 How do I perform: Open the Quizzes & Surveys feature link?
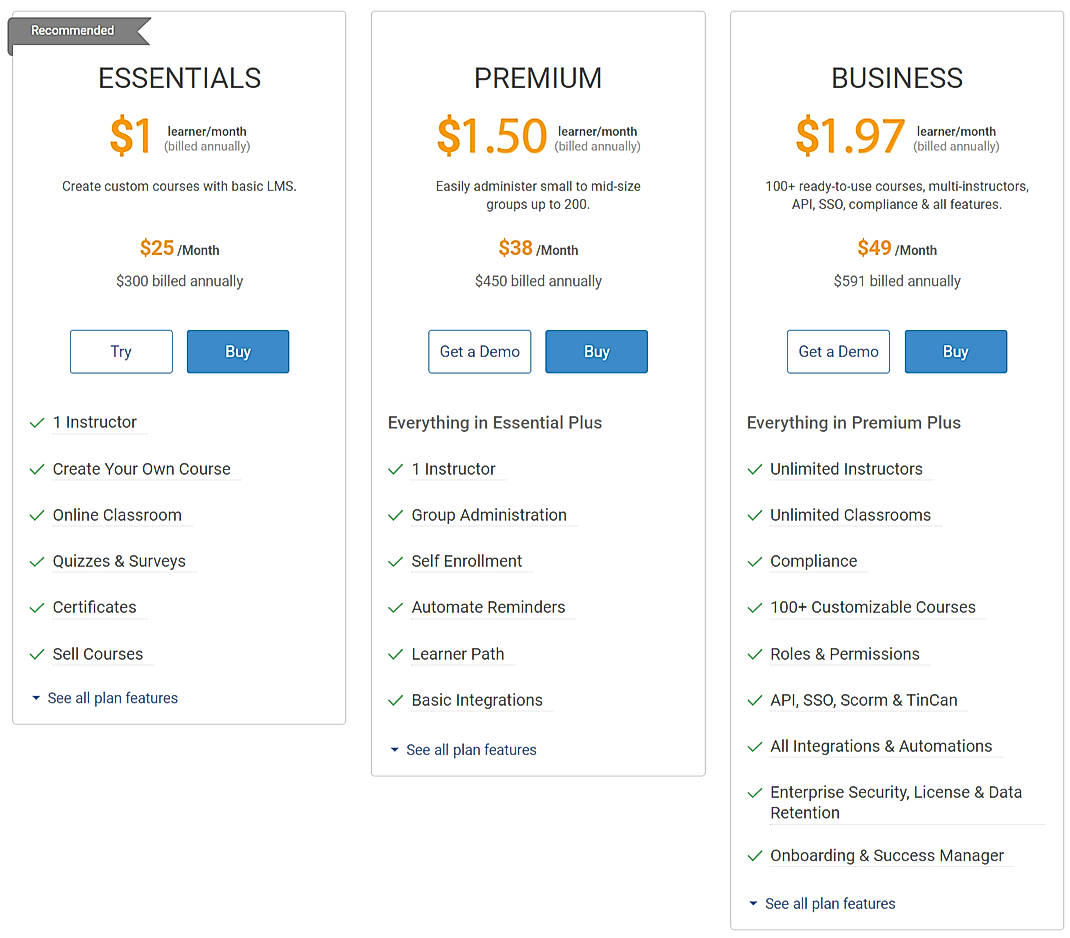coord(118,561)
